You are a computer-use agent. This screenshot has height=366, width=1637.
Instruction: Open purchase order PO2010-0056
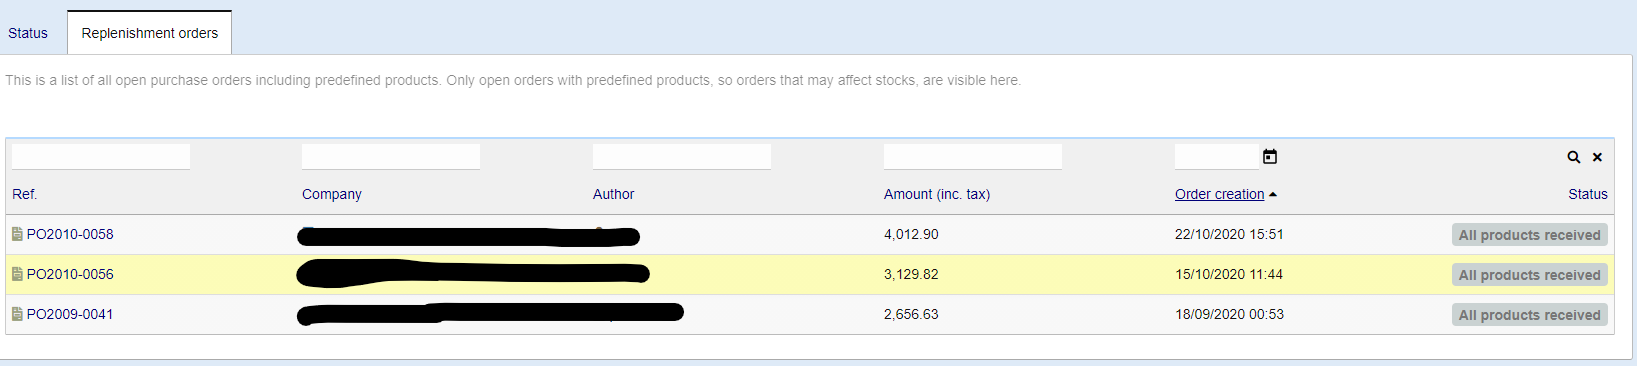70,274
